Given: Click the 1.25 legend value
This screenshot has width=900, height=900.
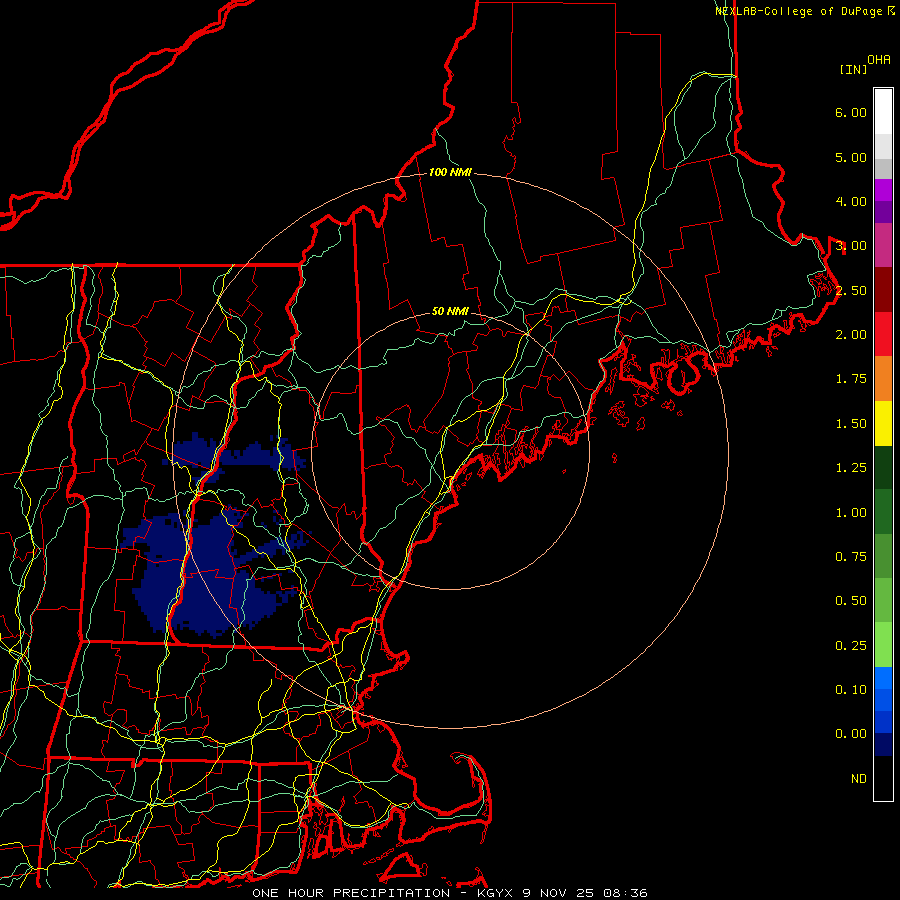Looking at the screenshot, I should tap(851, 468).
